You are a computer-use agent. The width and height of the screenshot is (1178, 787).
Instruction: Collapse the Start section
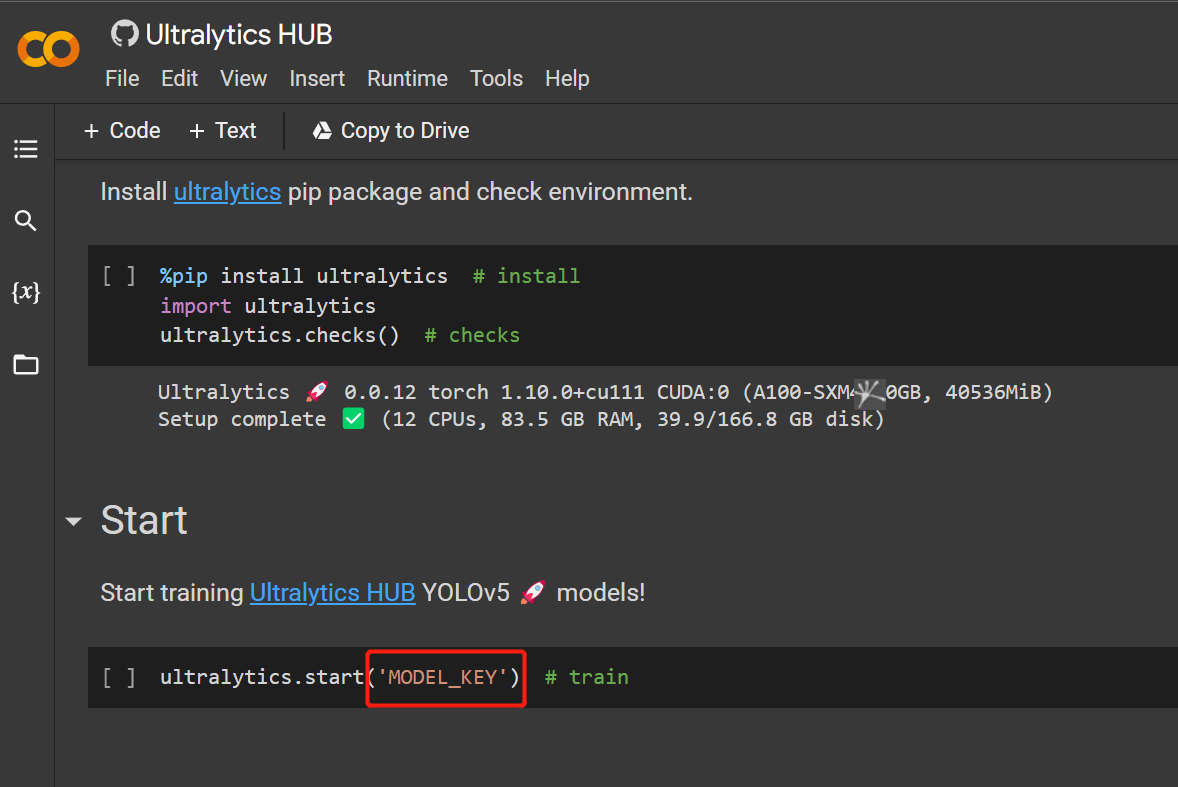point(74,520)
